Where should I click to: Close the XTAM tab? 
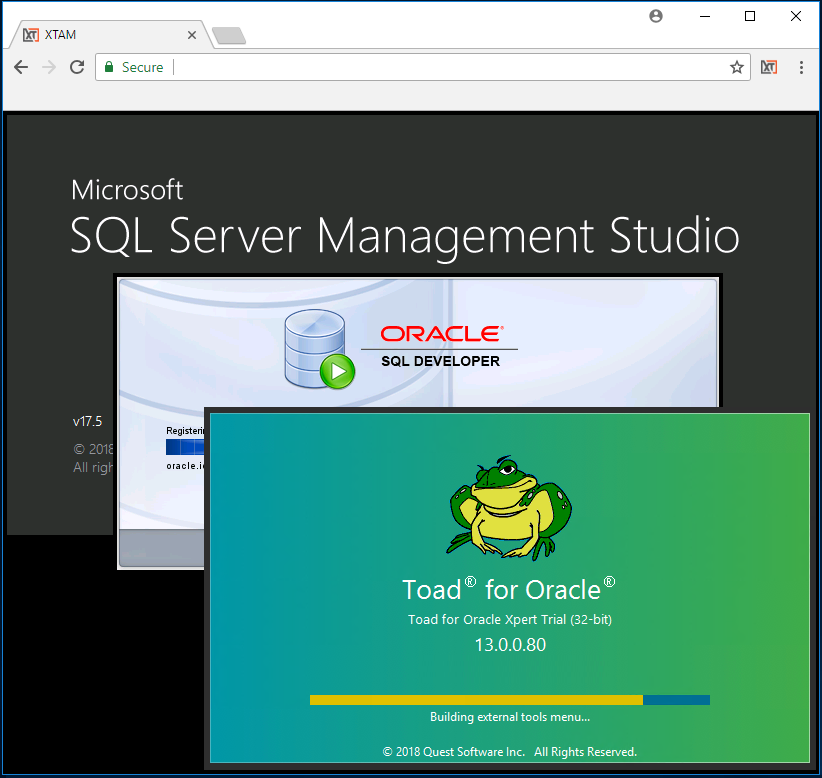192,35
